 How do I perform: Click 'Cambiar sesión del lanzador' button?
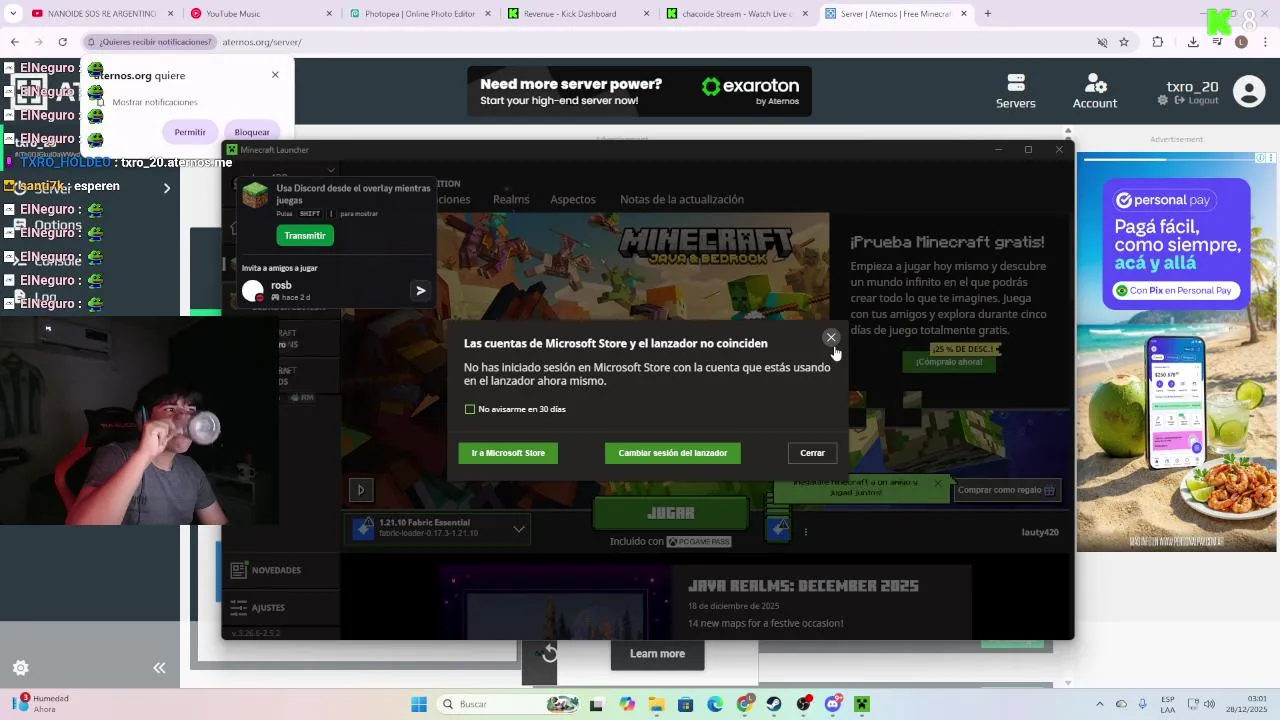[x=673, y=453]
